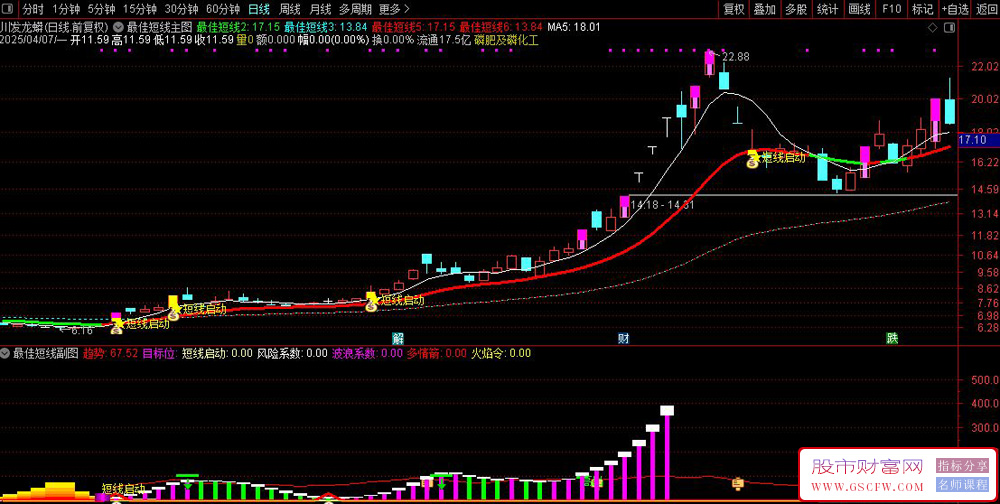This screenshot has width=1000, height=504.
Task: Expand the 更多 periods menu
Action: pos(393,9)
